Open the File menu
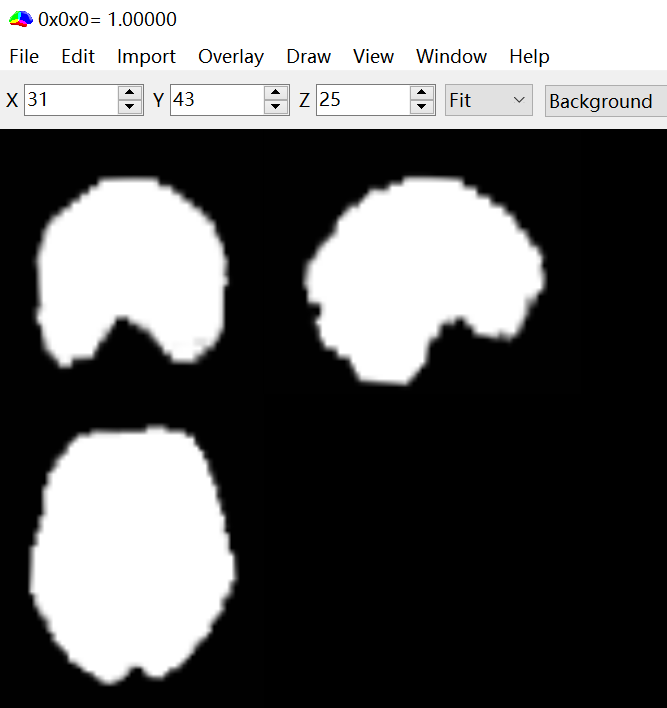This screenshot has height=708, width=667. 24,56
